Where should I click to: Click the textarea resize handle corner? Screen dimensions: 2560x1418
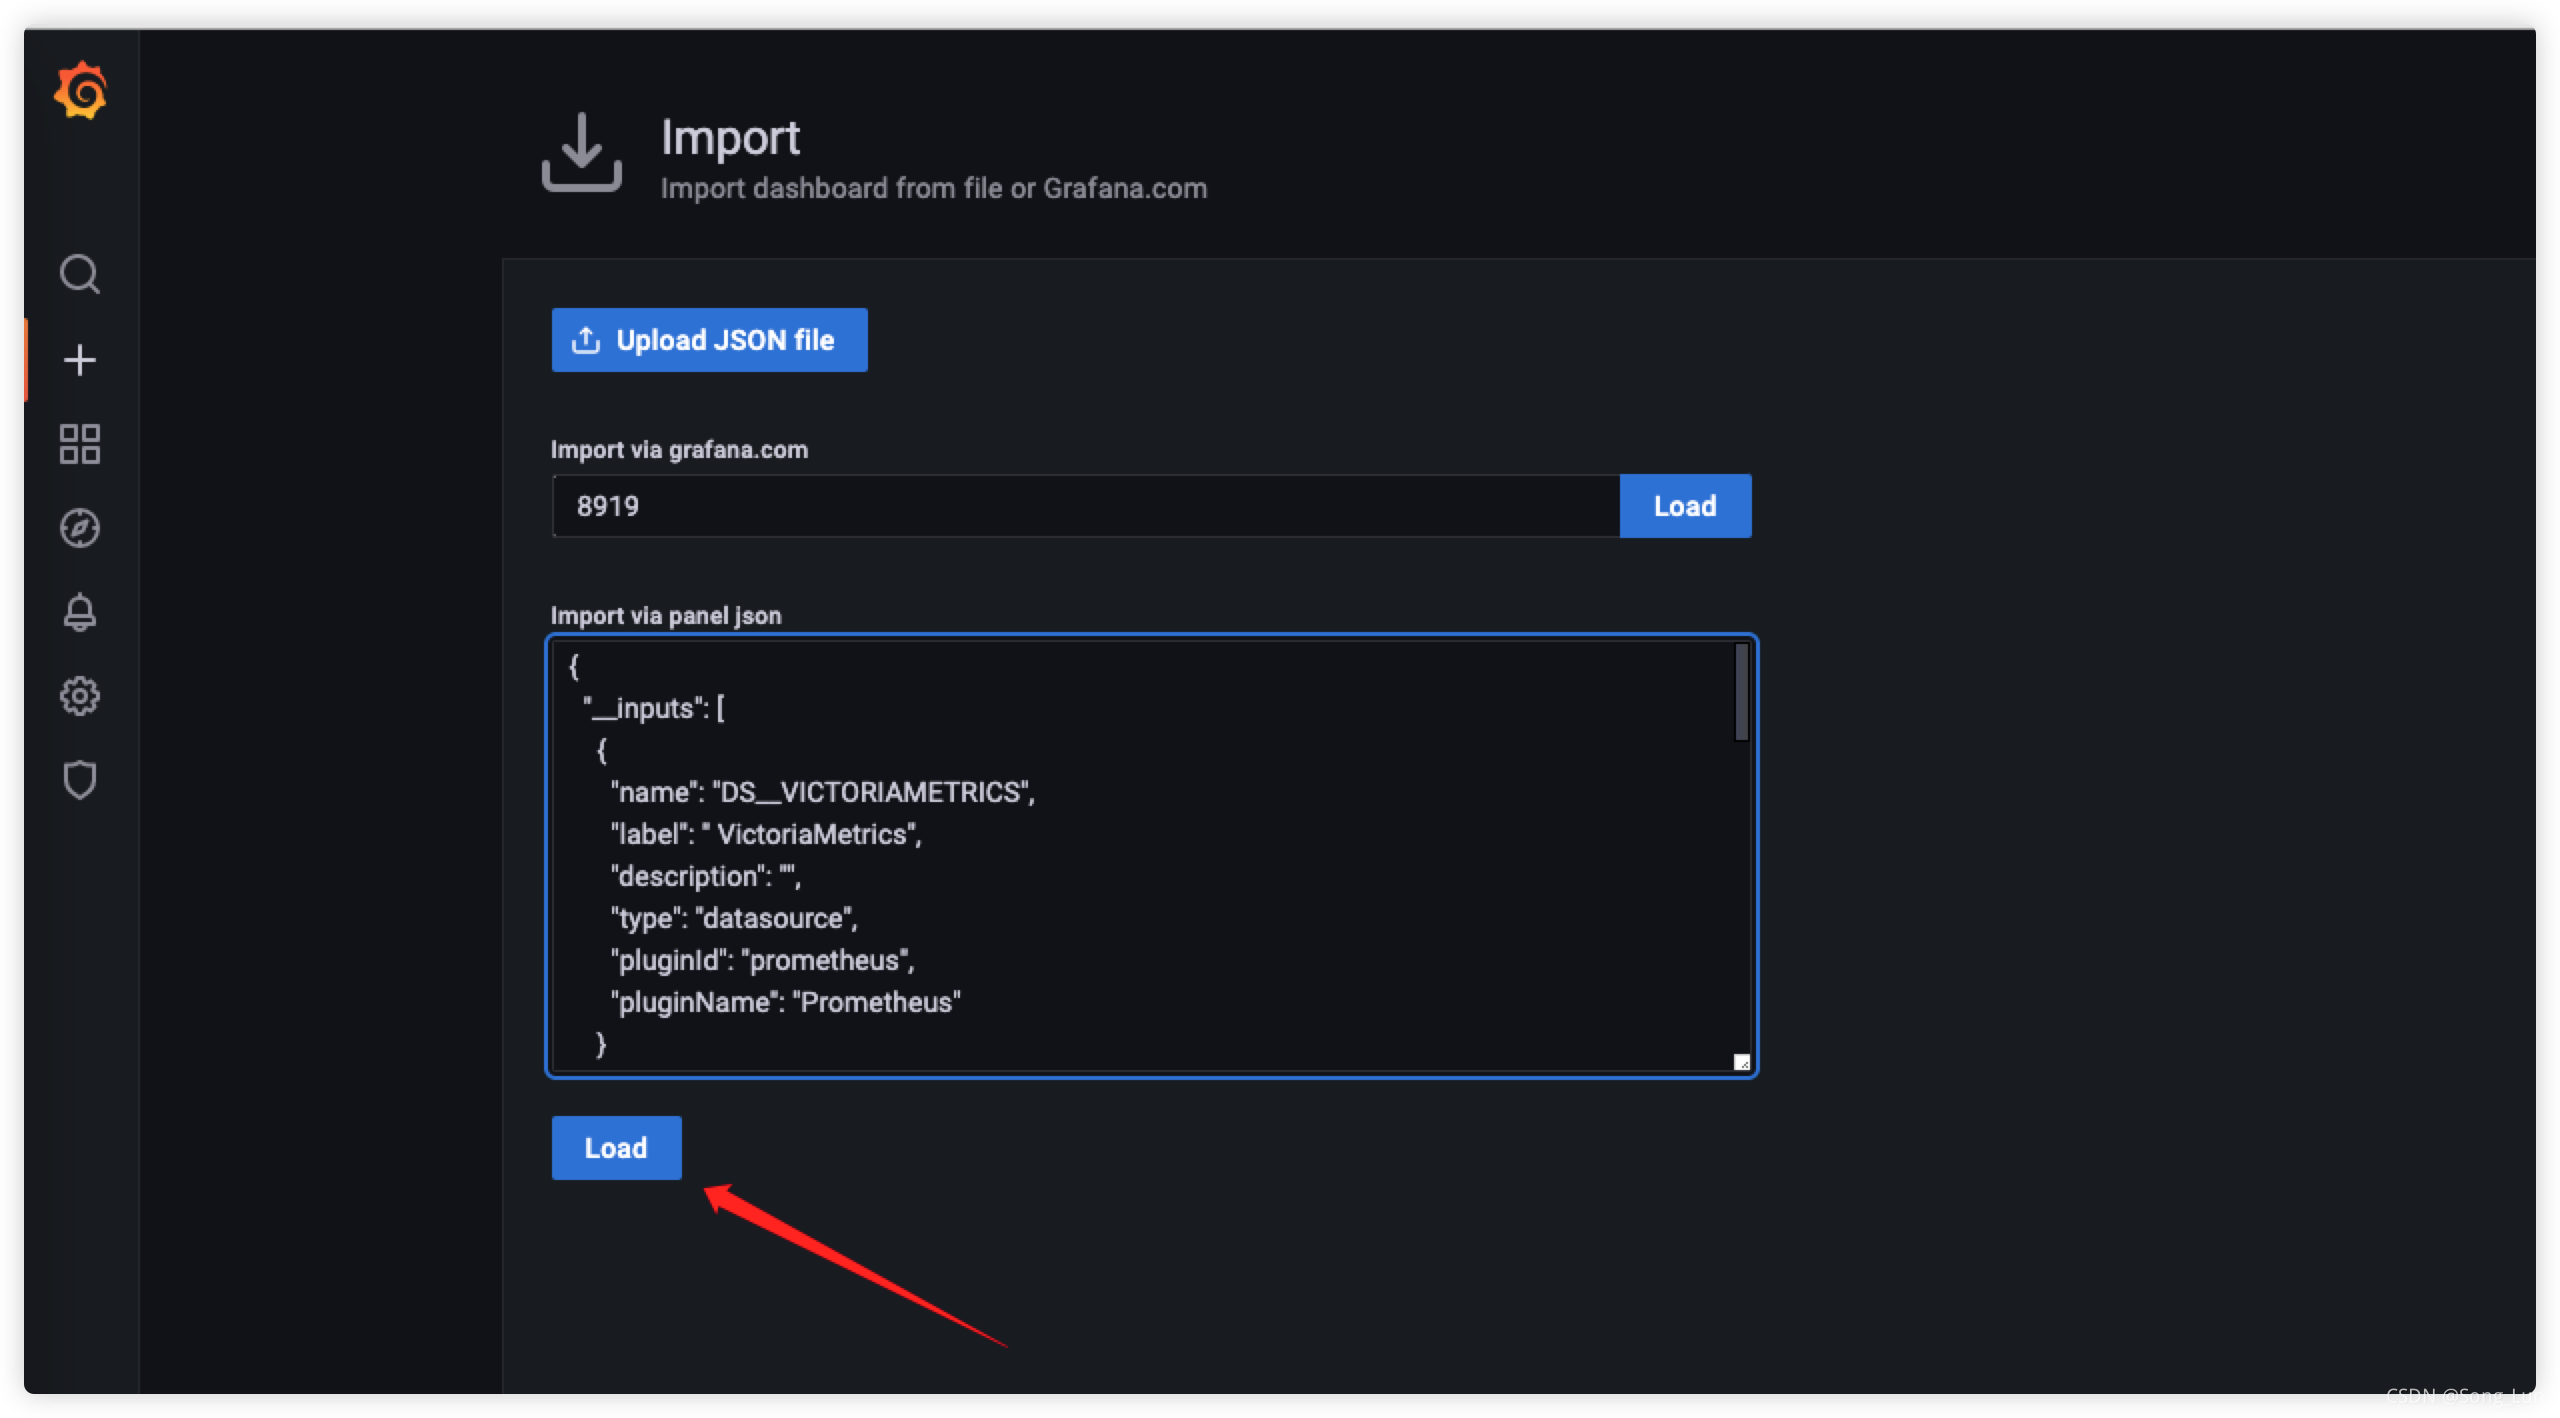point(1741,1062)
